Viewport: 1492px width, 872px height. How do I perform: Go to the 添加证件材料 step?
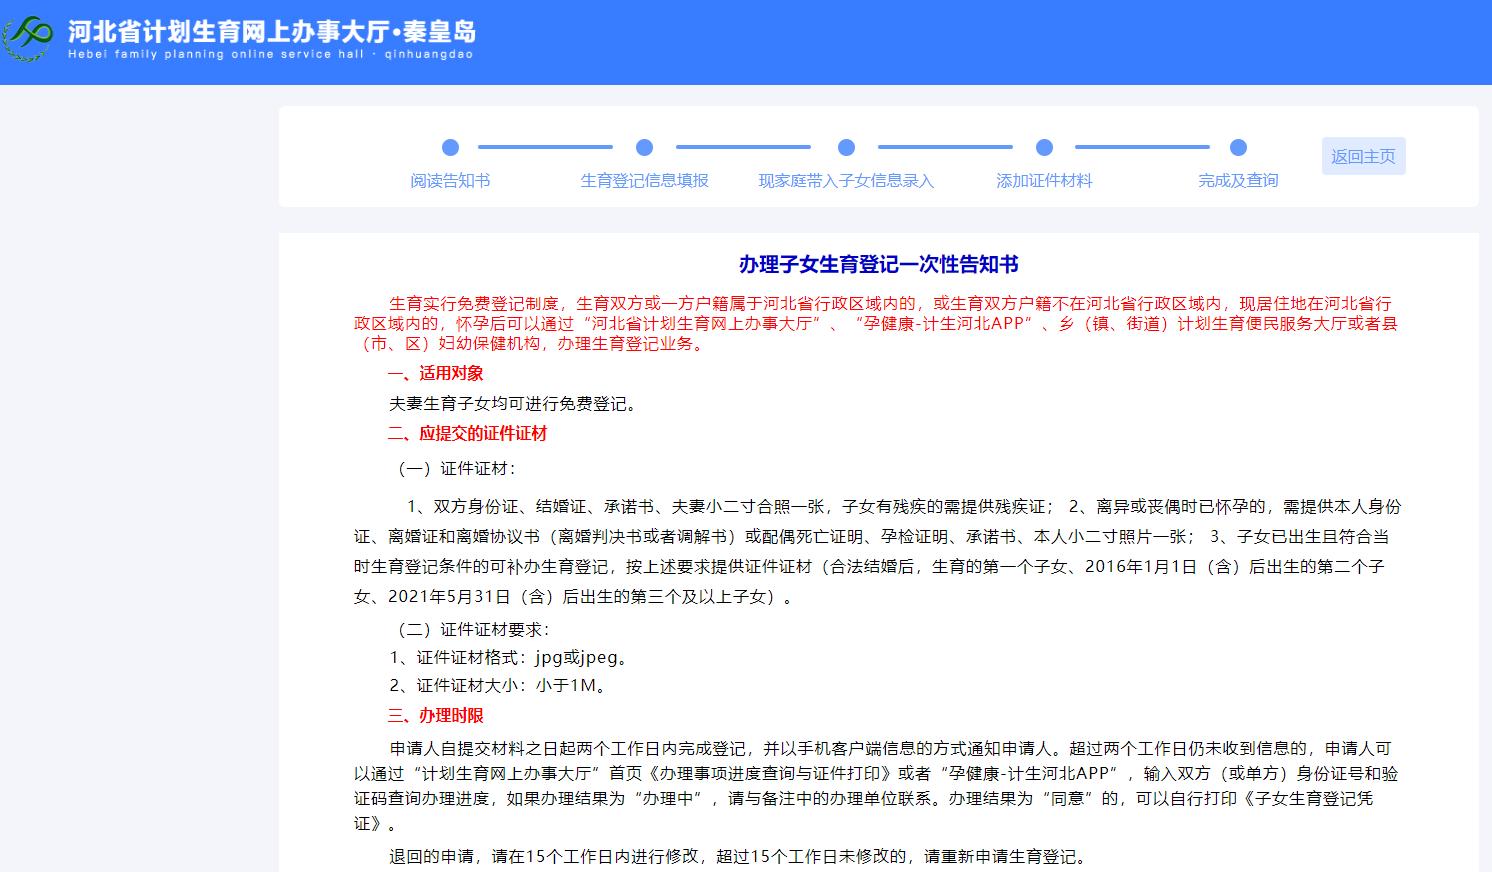click(x=1044, y=181)
